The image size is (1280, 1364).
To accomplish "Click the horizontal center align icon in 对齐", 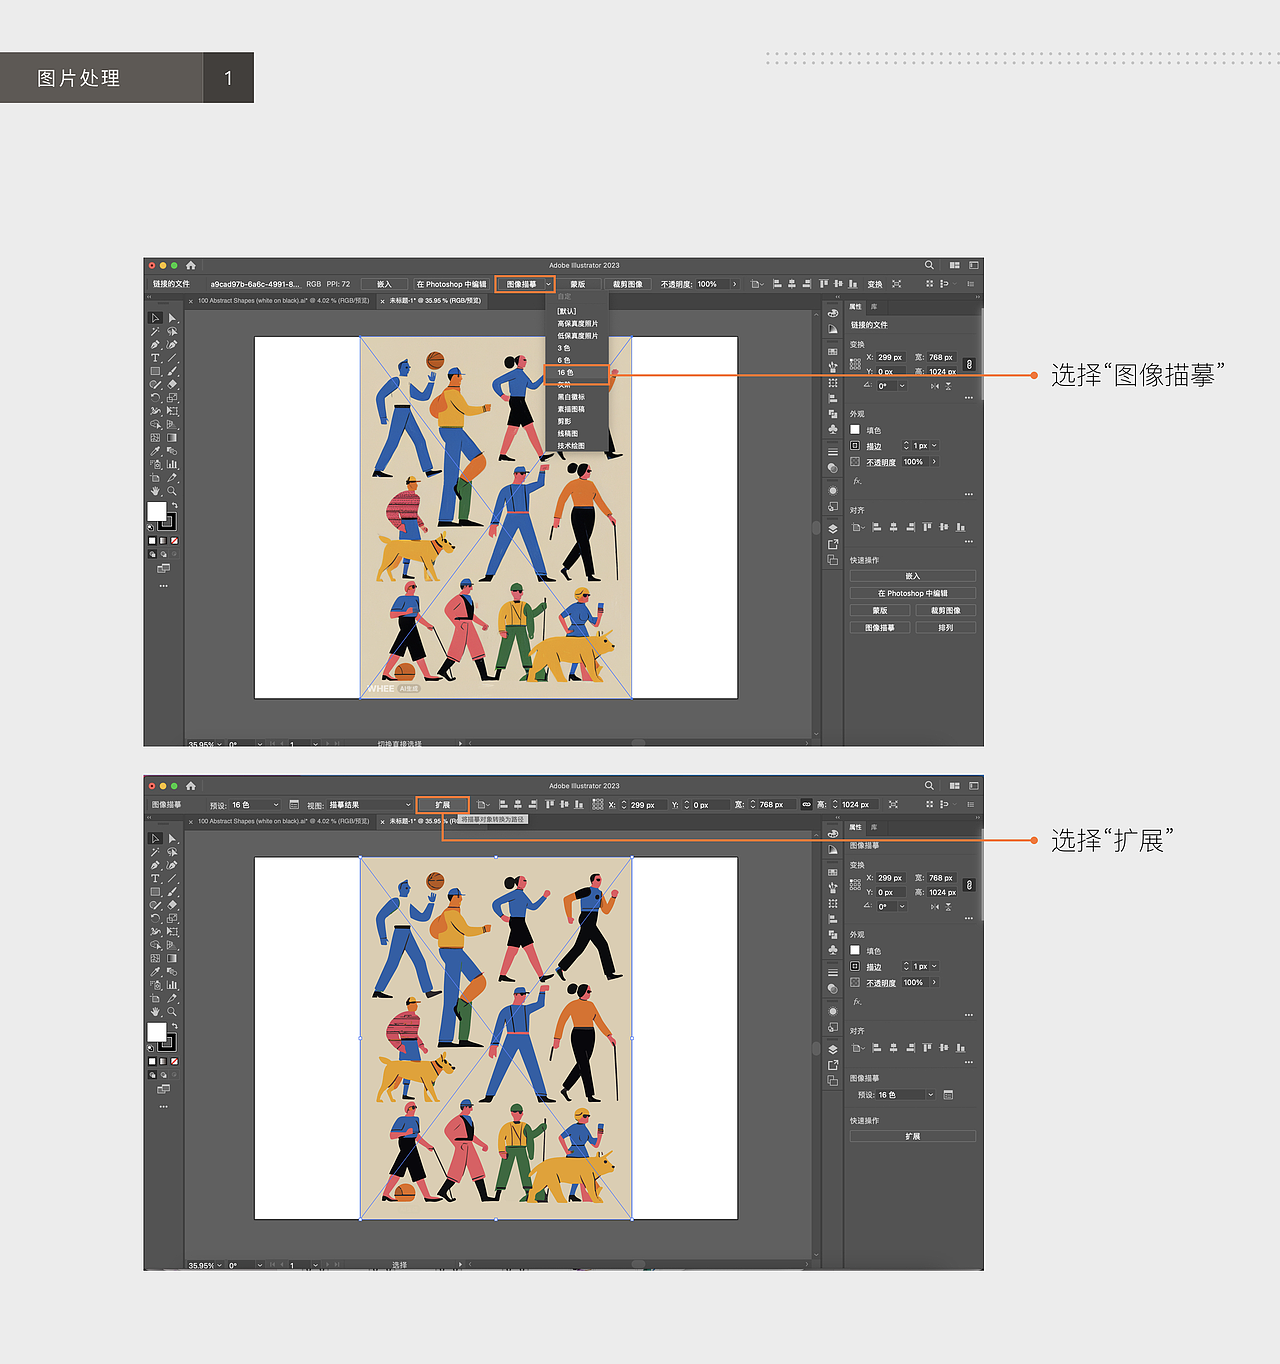I will 894,527.
